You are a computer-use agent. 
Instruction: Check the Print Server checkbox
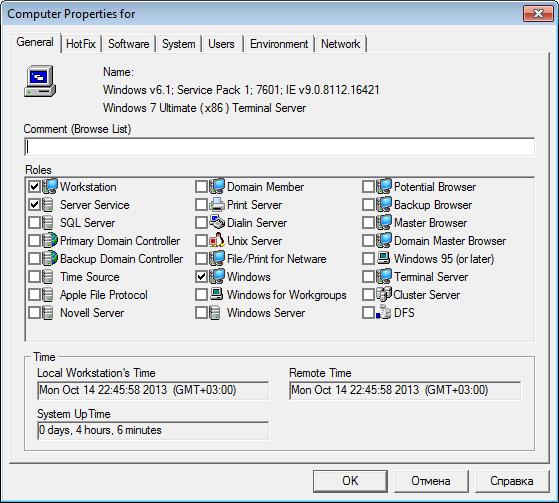coord(201,205)
